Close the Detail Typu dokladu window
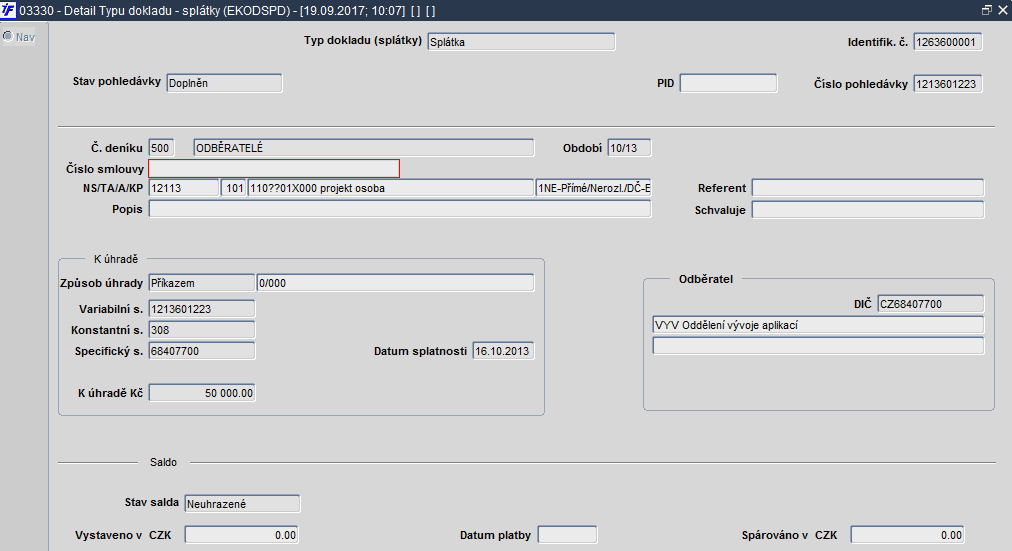 click(x=1003, y=10)
